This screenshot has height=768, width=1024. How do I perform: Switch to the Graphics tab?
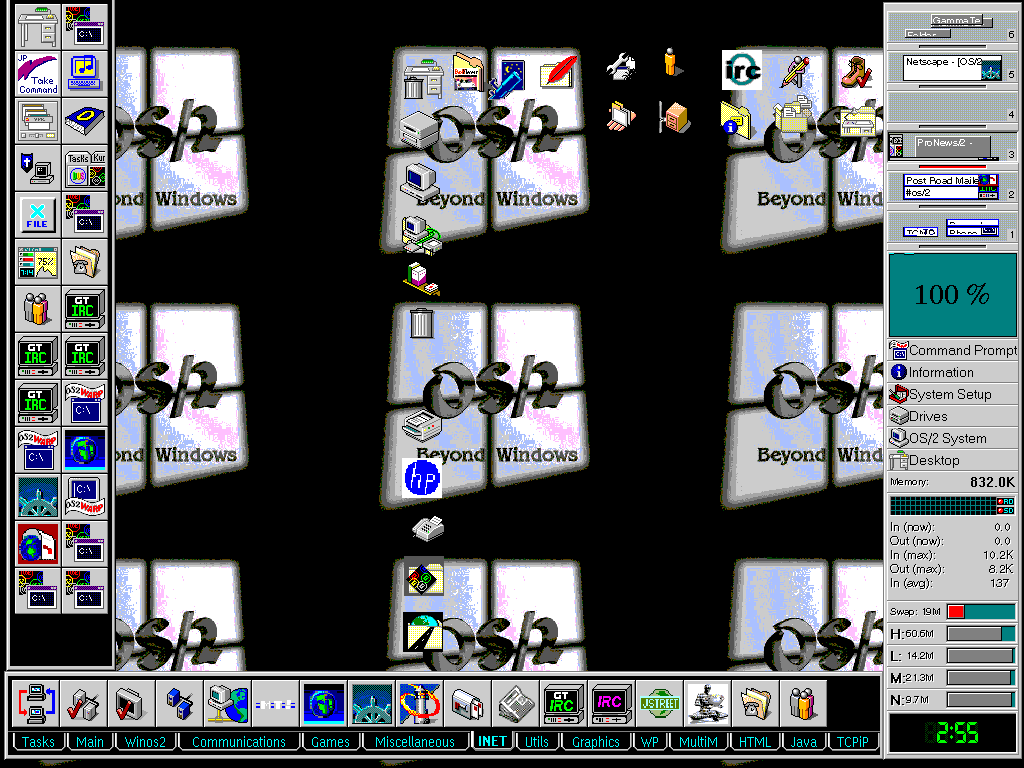point(596,742)
